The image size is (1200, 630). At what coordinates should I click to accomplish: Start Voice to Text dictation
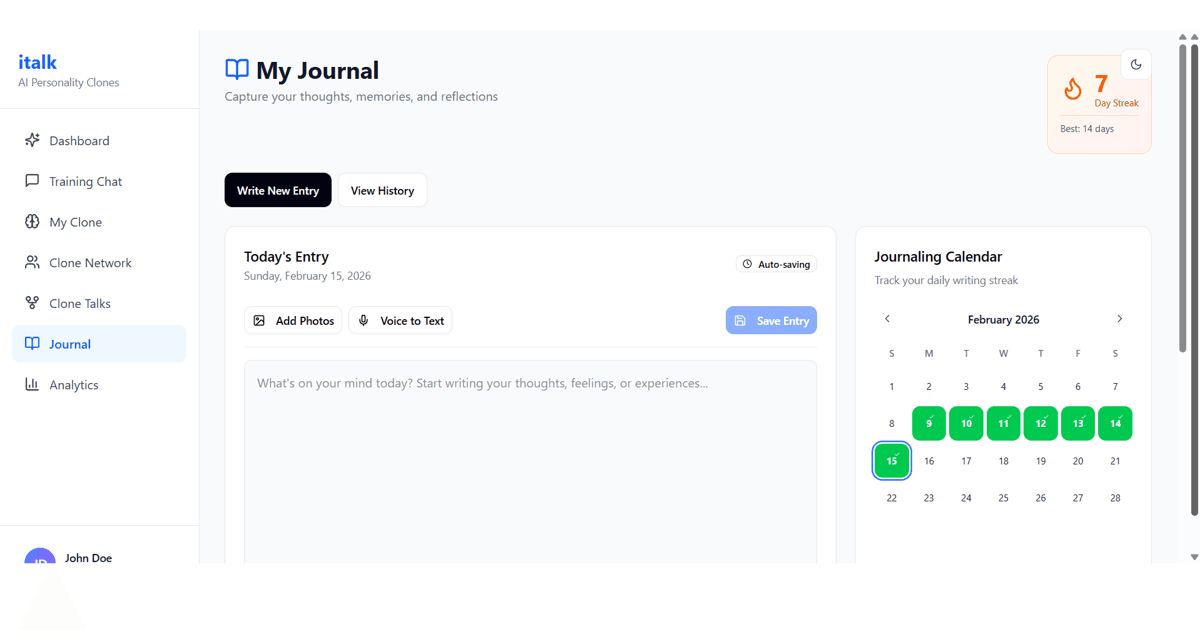pyautogui.click(x=400, y=320)
